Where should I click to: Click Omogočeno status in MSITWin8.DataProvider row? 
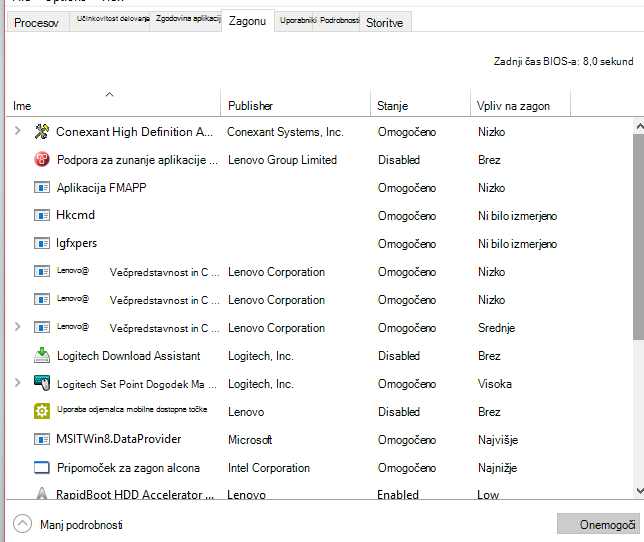[x=407, y=440]
